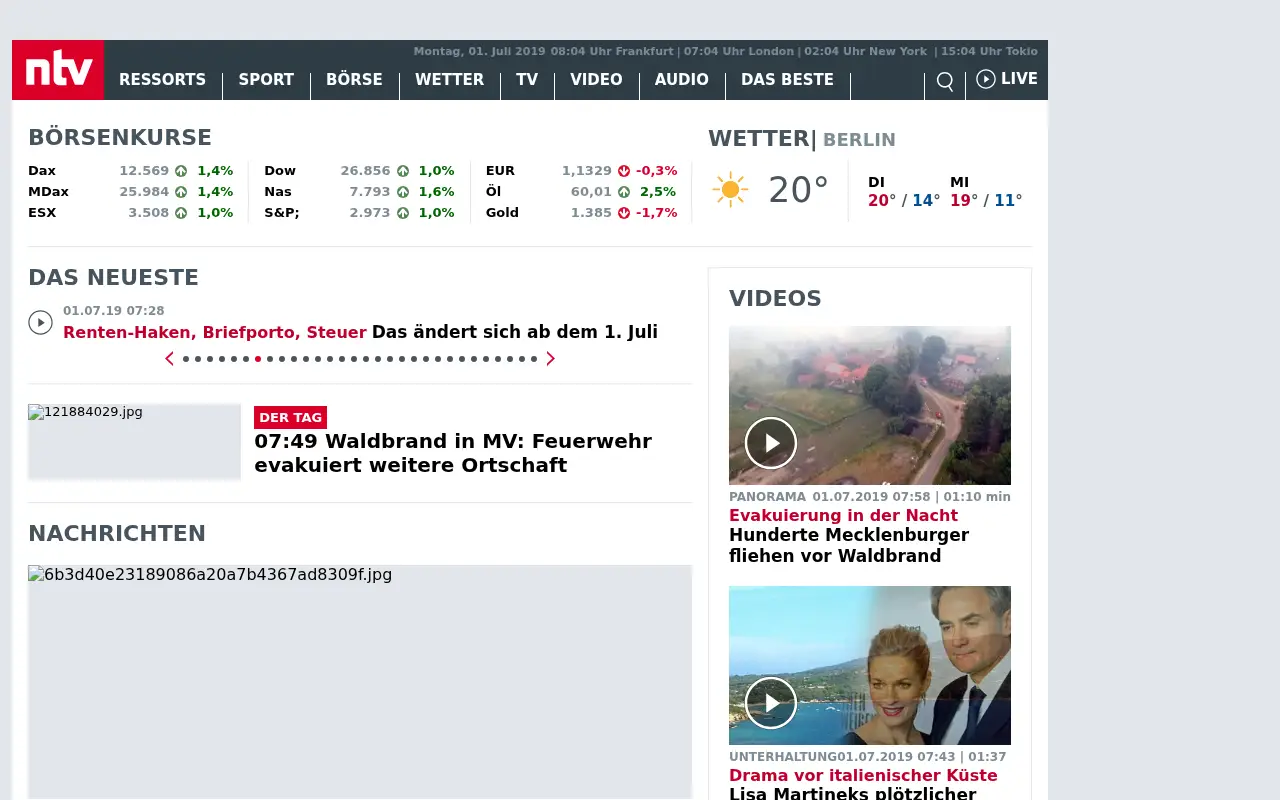
Task: Open the search magnifier icon
Action: (x=945, y=81)
